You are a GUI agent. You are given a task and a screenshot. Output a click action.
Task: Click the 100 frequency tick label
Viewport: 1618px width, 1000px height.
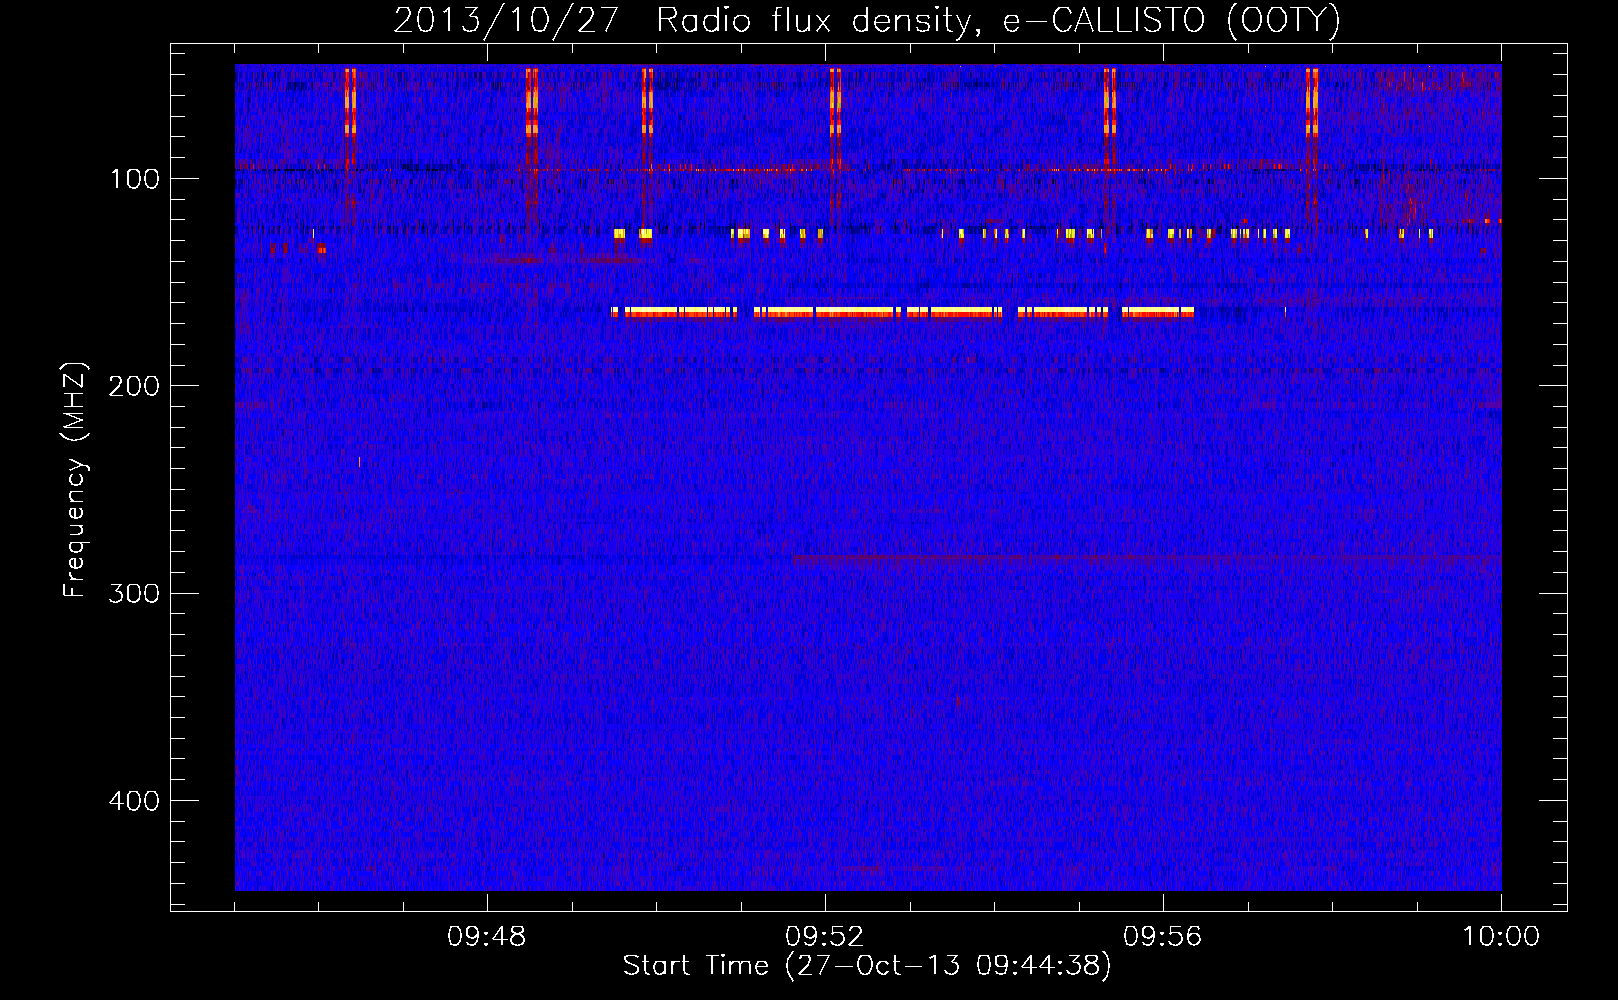point(135,179)
